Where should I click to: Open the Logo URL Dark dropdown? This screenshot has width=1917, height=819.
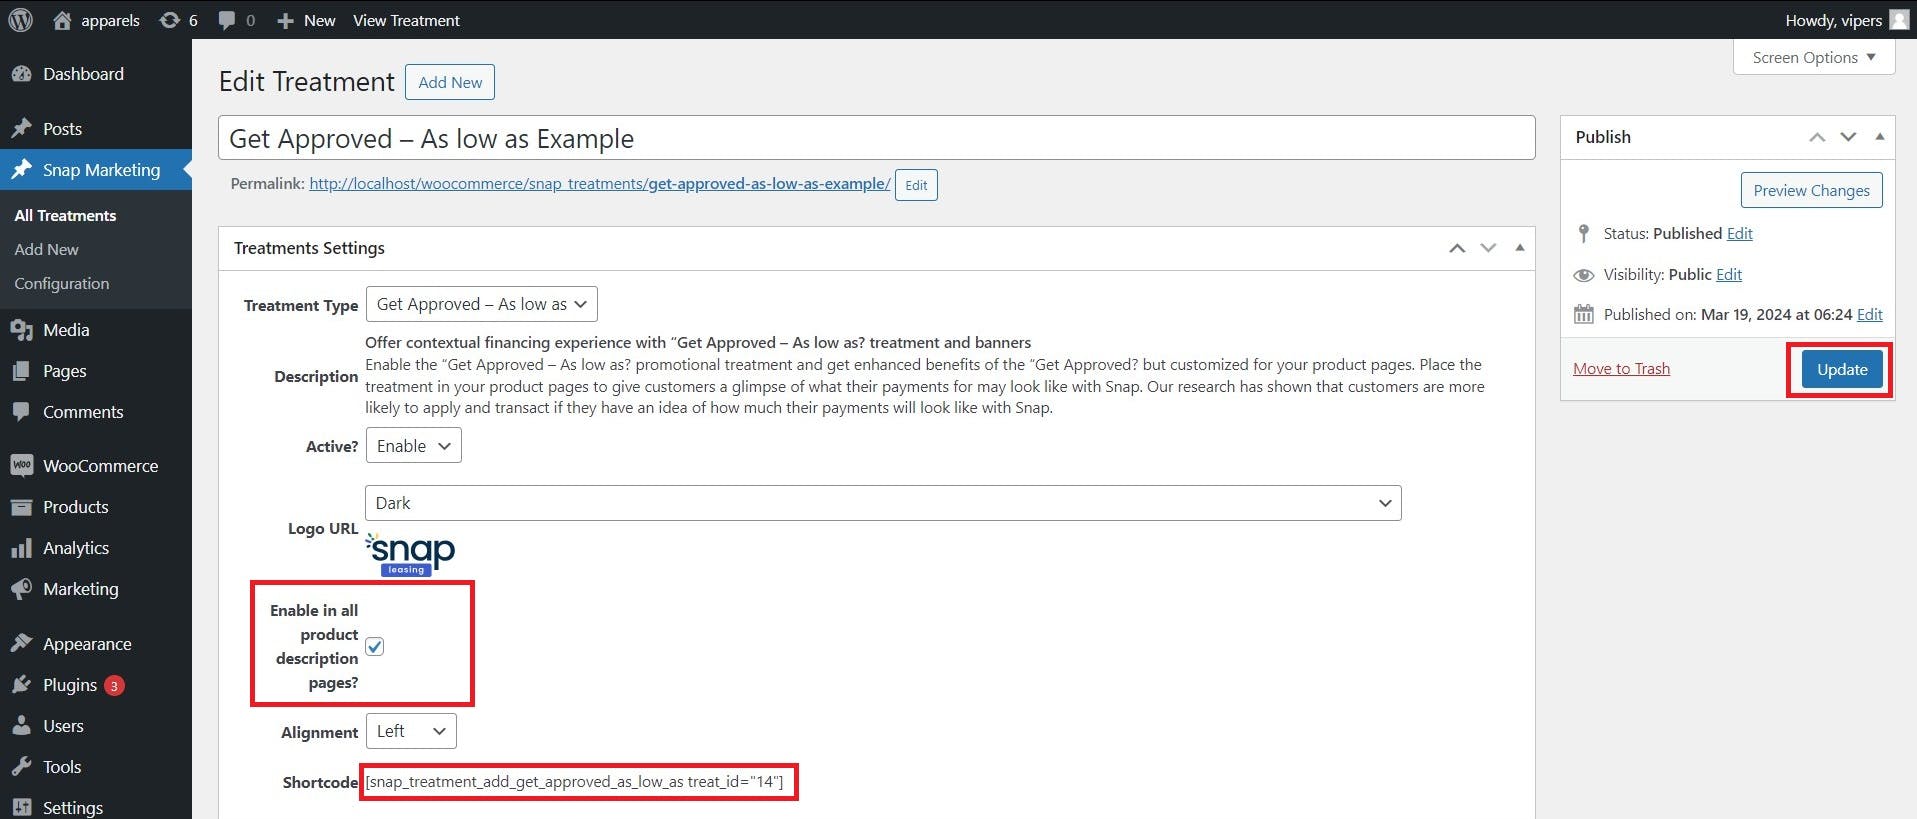(883, 503)
